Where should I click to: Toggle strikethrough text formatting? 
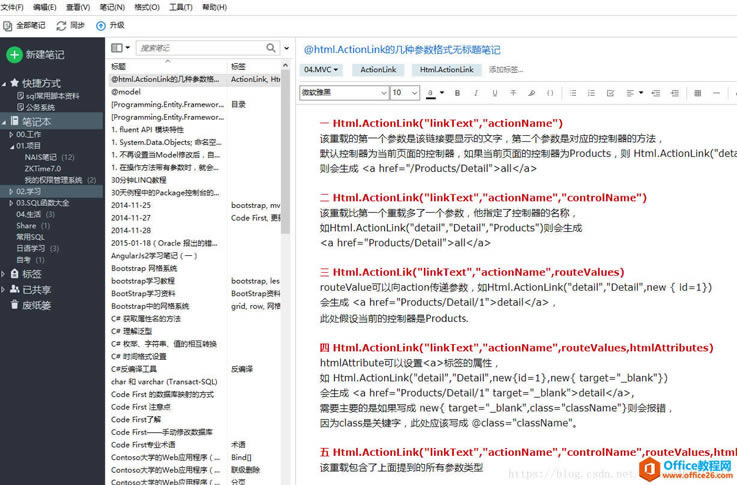[x=513, y=93]
